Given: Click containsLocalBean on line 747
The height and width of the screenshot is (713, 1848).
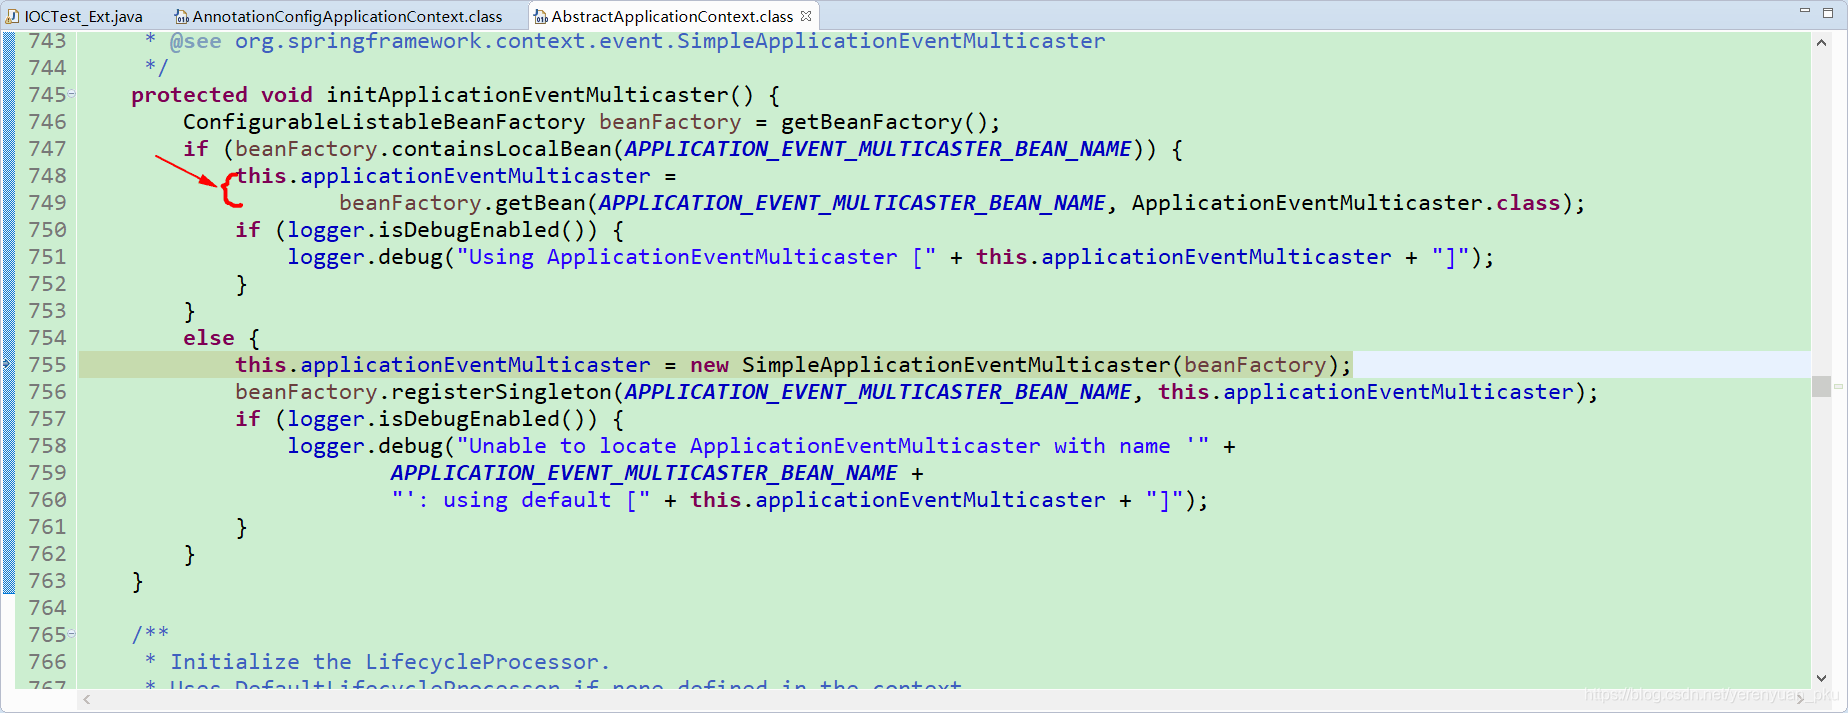Looking at the screenshot, I should [501, 149].
